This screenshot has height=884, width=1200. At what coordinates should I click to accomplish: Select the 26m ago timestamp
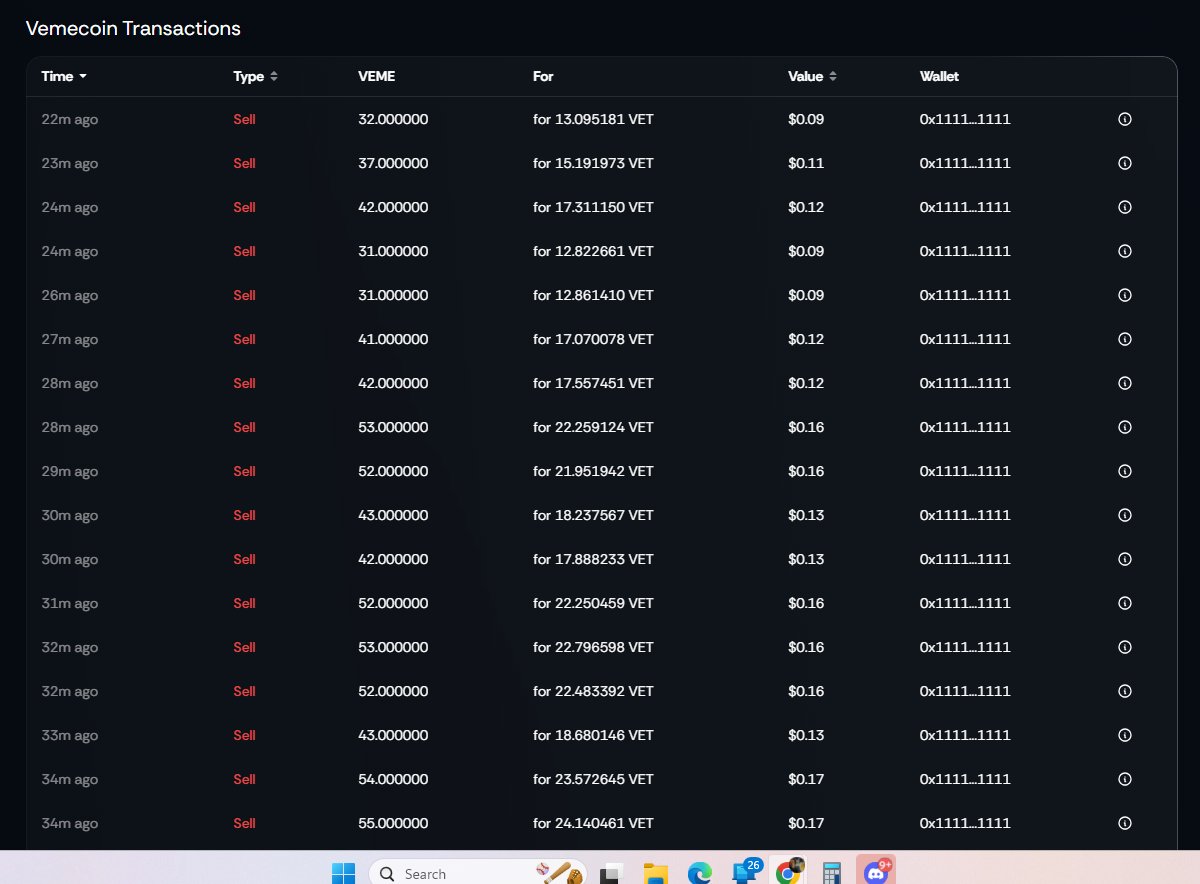70,296
